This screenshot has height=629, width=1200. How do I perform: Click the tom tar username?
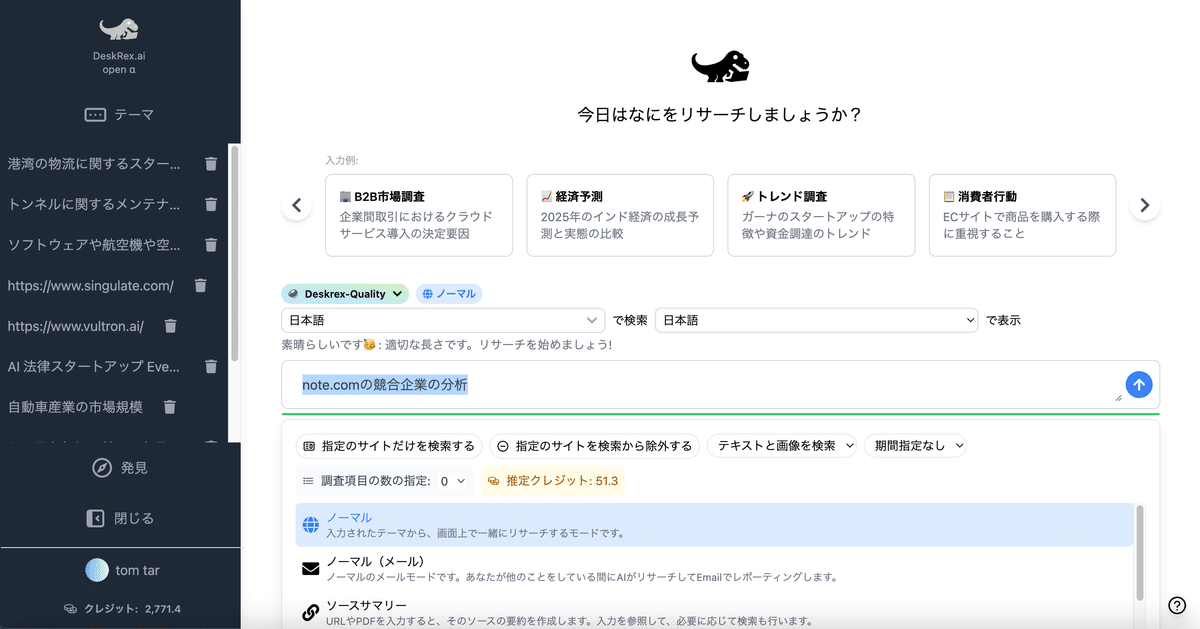(x=137, y=570)
